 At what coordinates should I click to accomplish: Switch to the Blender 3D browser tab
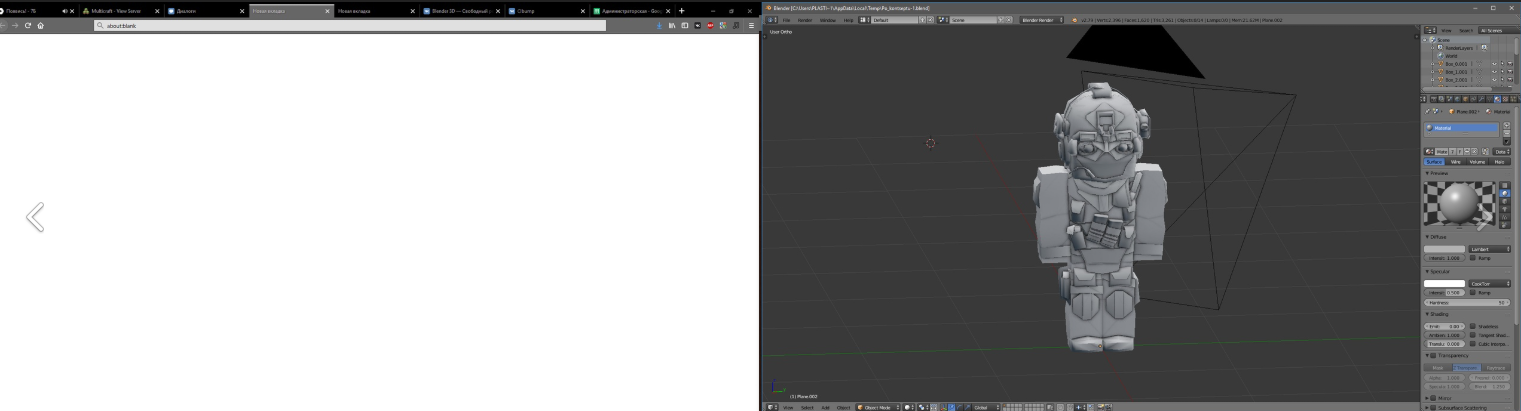point(460,10)
